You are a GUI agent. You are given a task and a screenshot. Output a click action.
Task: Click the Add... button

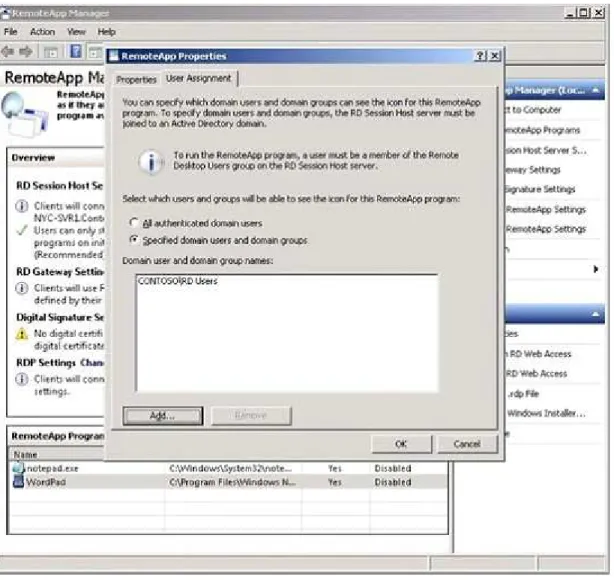(163, 416)
